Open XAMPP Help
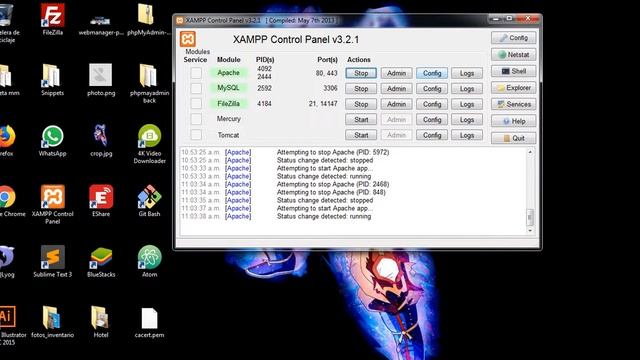This screenshot has width=640, height=360. pyautogui.click(x=513, y=121)
